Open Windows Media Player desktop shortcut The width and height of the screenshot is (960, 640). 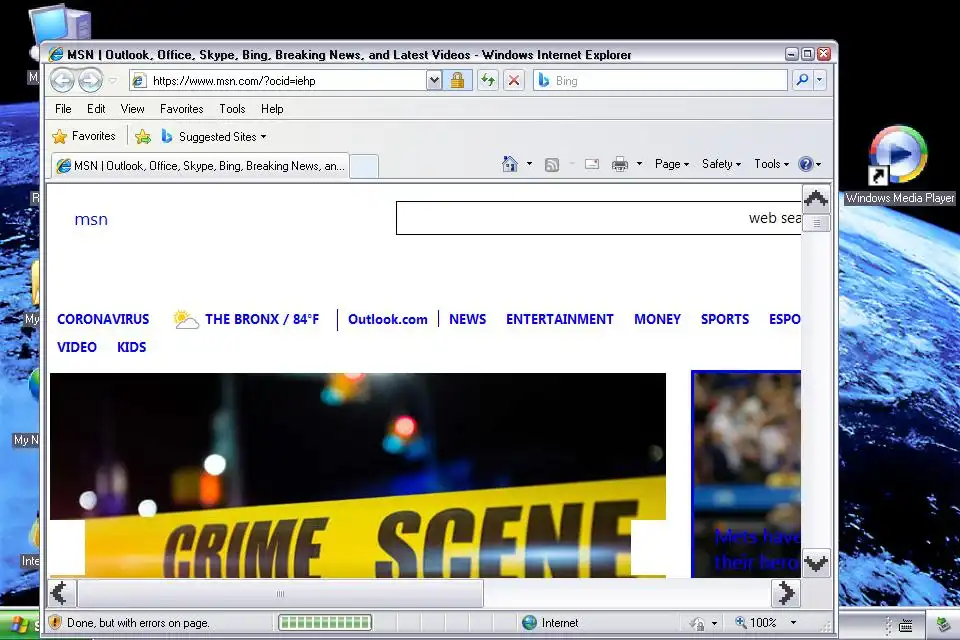tap(899, 164)
